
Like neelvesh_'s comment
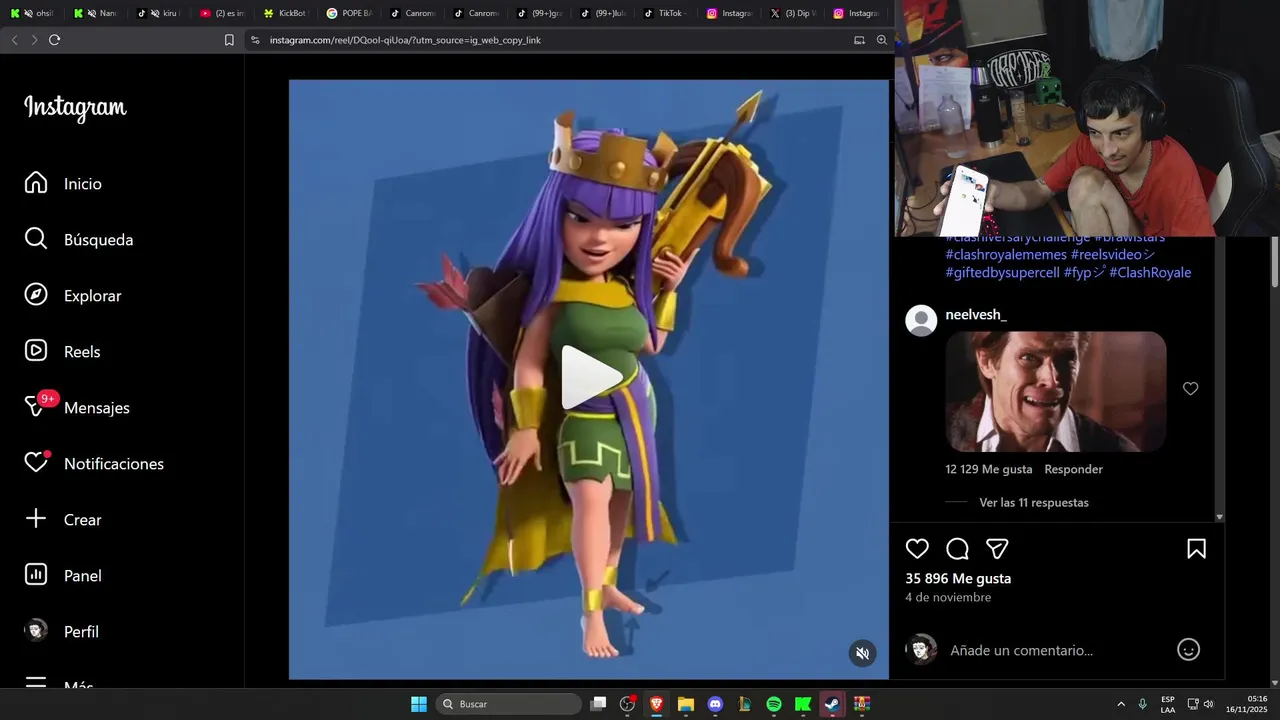(1190, 389)
